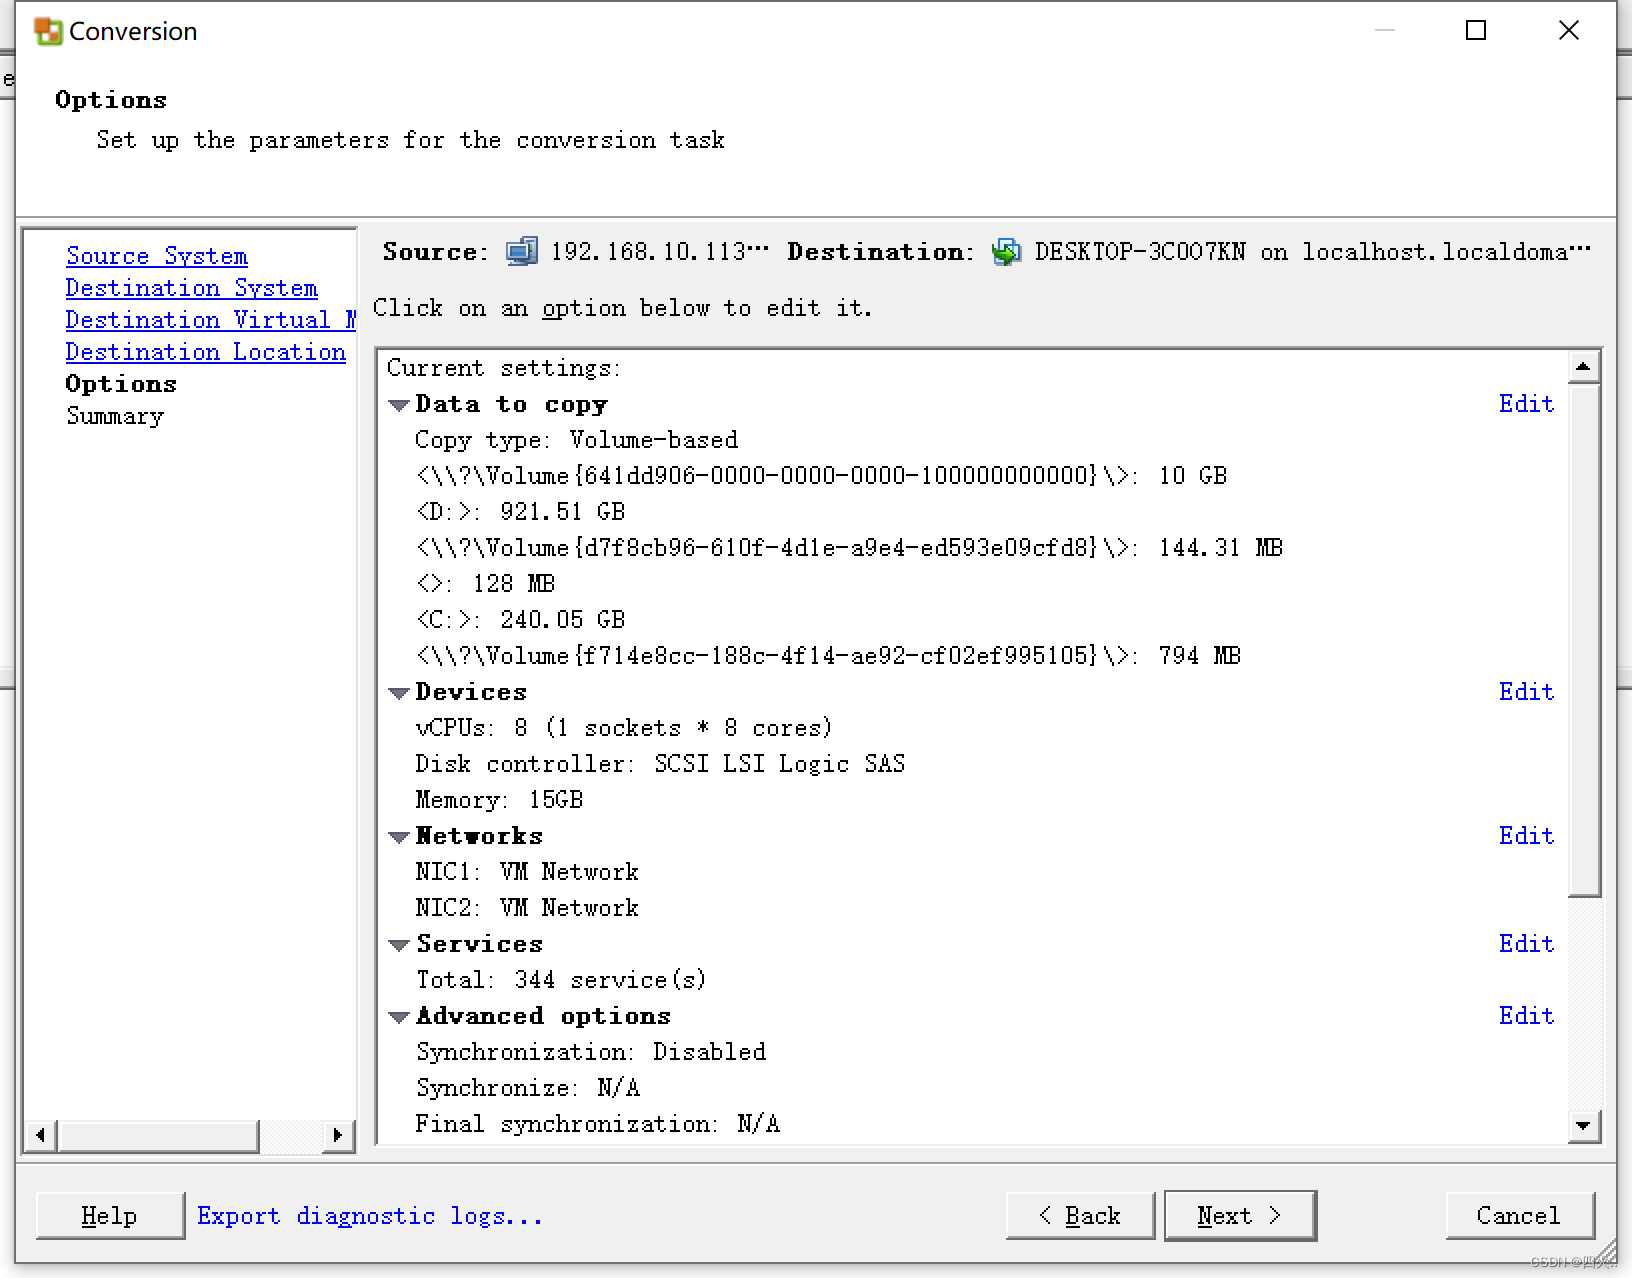
Task: Edit the Data to copy settings
Action: tap(1526, 403)
